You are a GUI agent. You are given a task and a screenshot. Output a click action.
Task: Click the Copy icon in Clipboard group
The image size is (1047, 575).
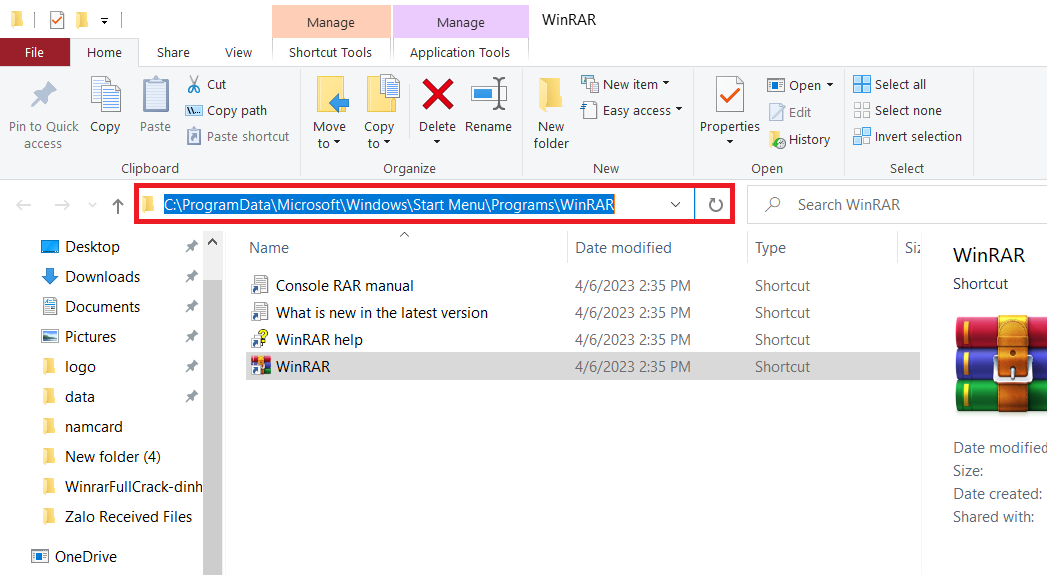[106, 94]
